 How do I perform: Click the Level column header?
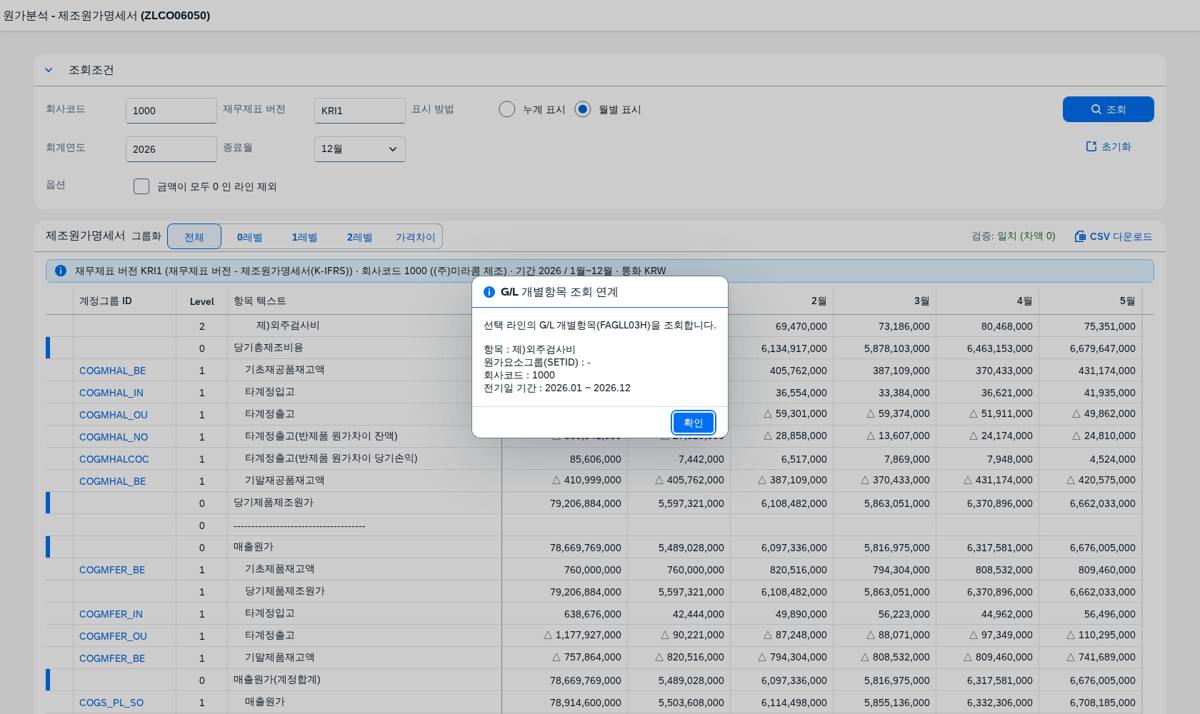click(201, 301)
